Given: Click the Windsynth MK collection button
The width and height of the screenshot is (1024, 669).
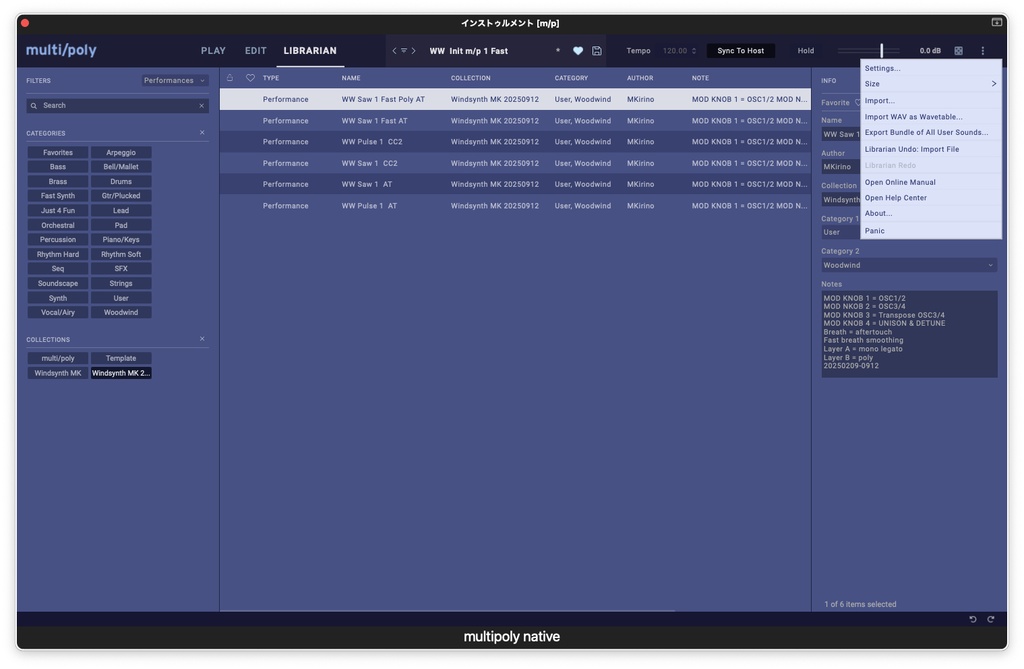Looking at the screenshot, I should click(x=56, y=372).
